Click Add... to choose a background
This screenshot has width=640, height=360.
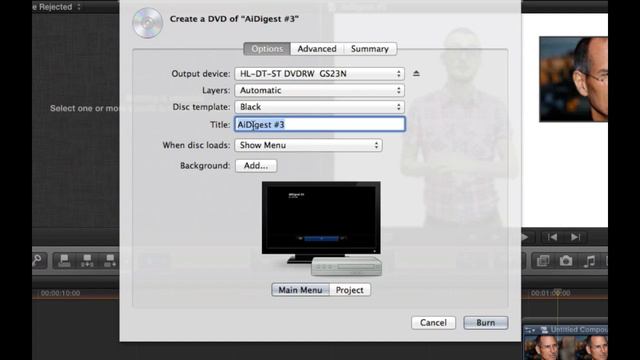click(x=256, y=166)
